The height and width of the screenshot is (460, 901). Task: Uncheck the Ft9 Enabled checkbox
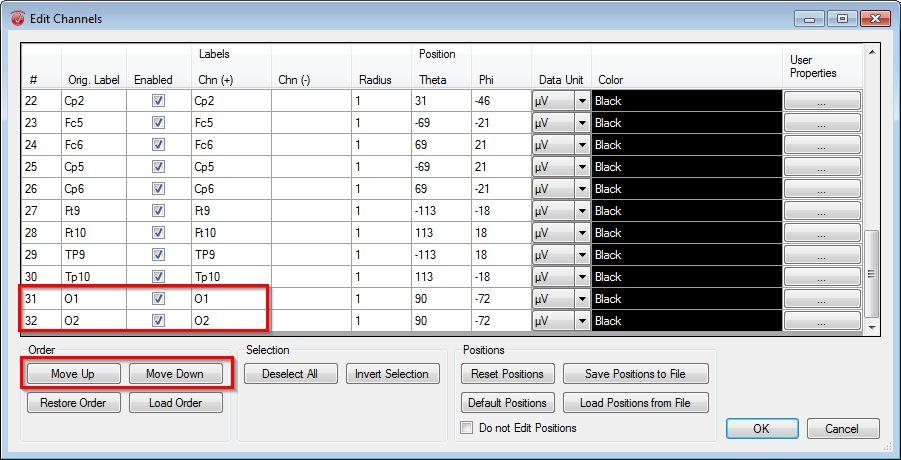pyautogui.click(x=159, y=211)
